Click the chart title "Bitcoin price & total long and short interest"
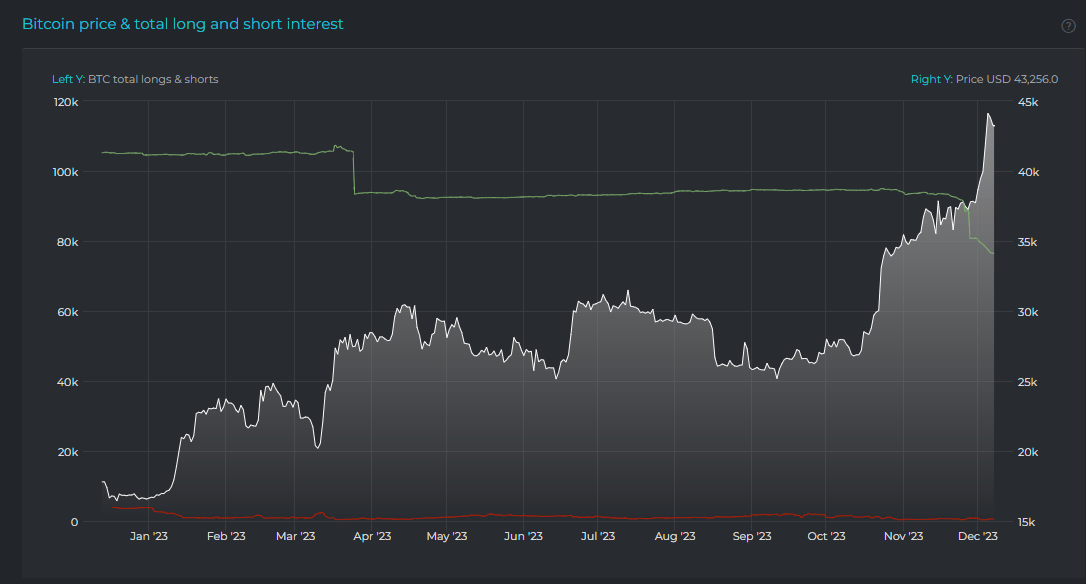1086x584 pixels. [x=183, y=22]
